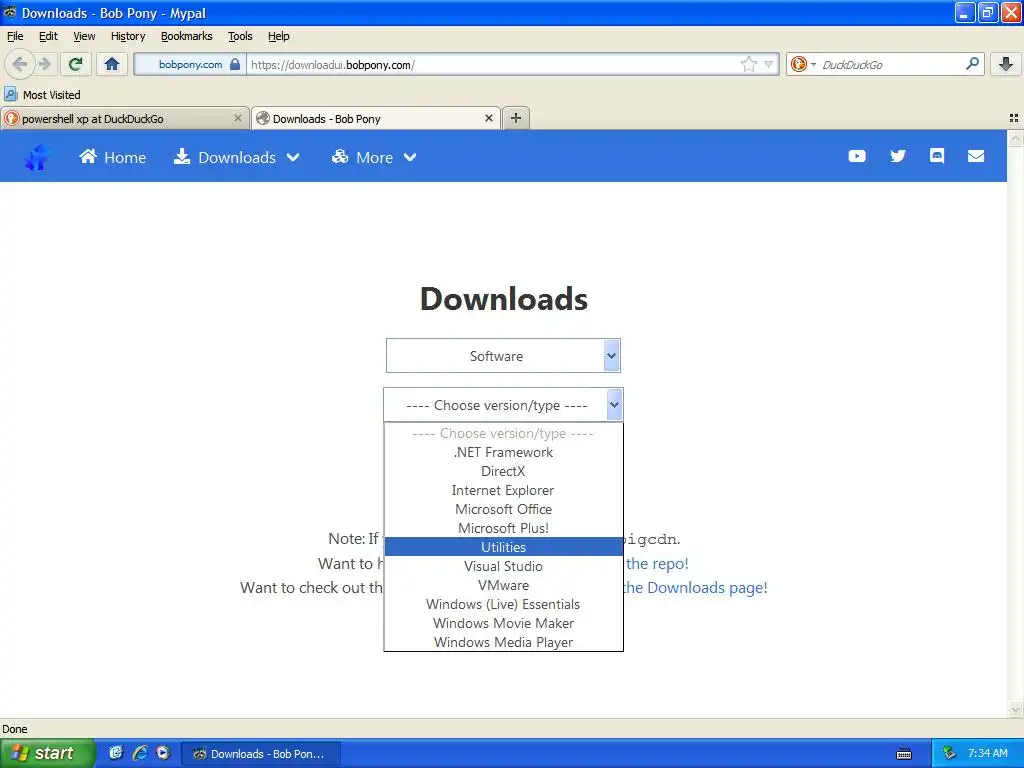Open the browser downloads arrow button
Image resolution: width=1024 pixels, height=768 pixels.
tap(1006, 64)
